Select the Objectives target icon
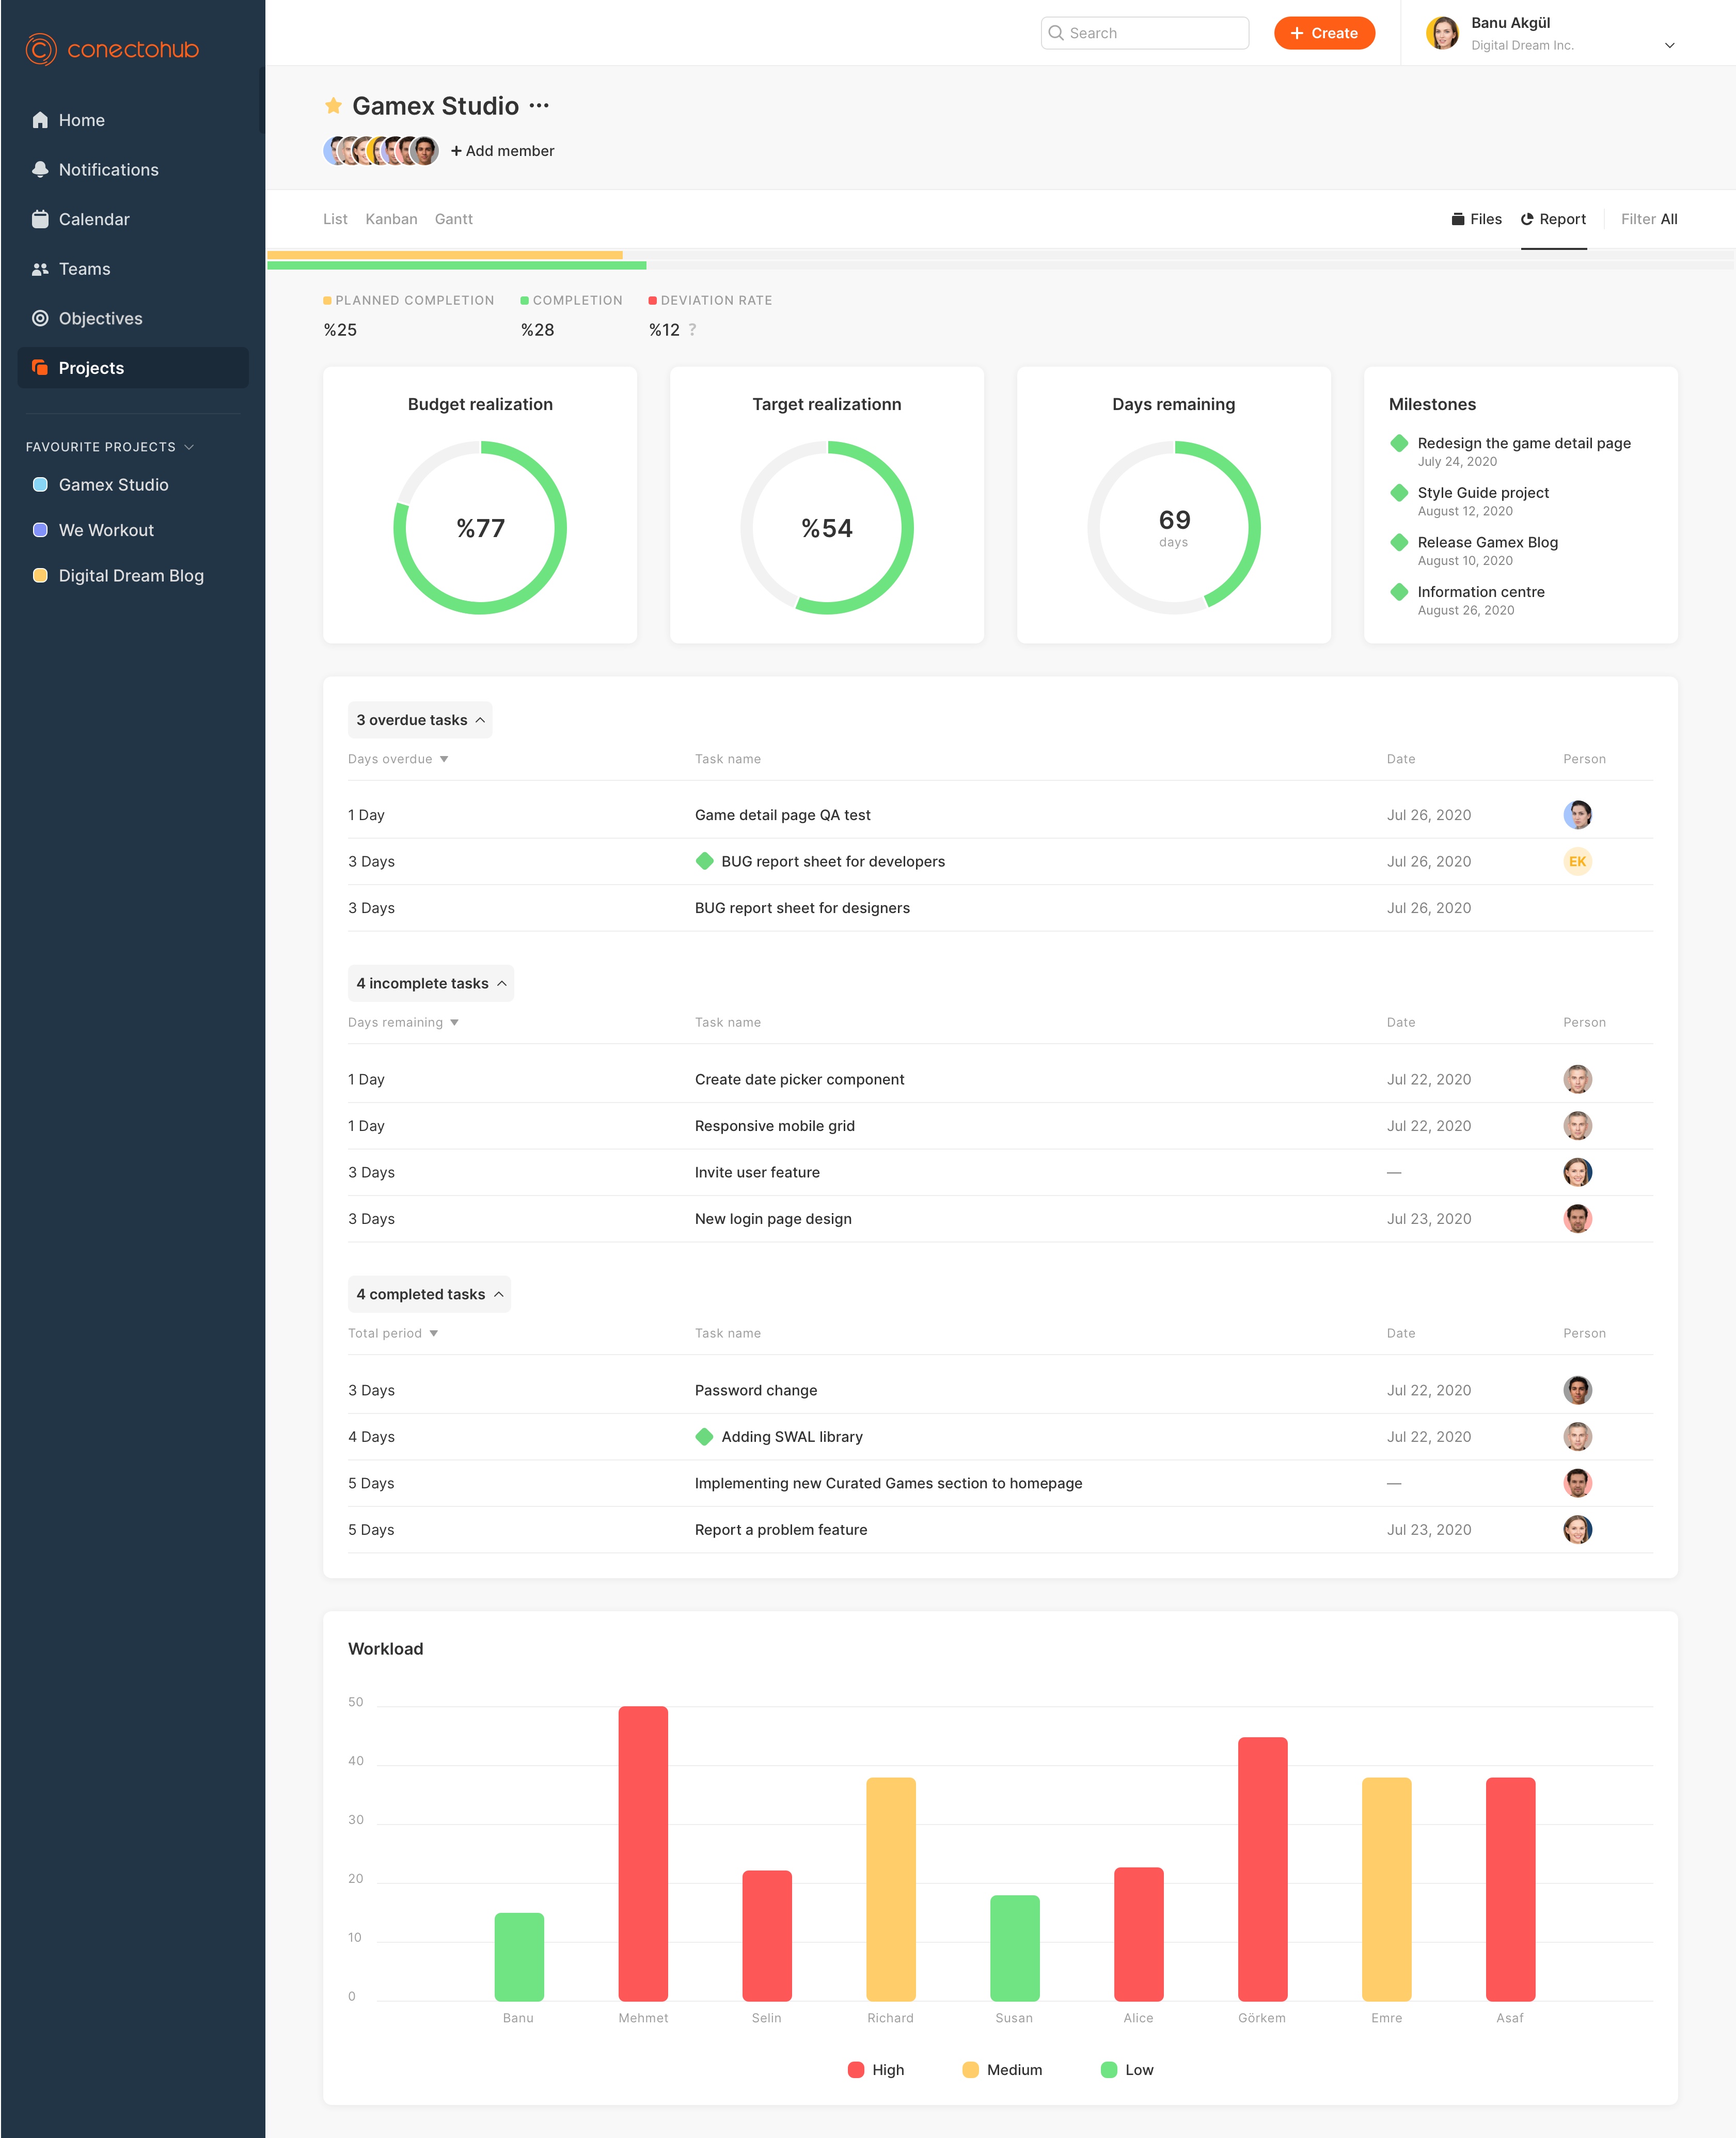This screenshot has height=2138, width=1736. [40, 318]
